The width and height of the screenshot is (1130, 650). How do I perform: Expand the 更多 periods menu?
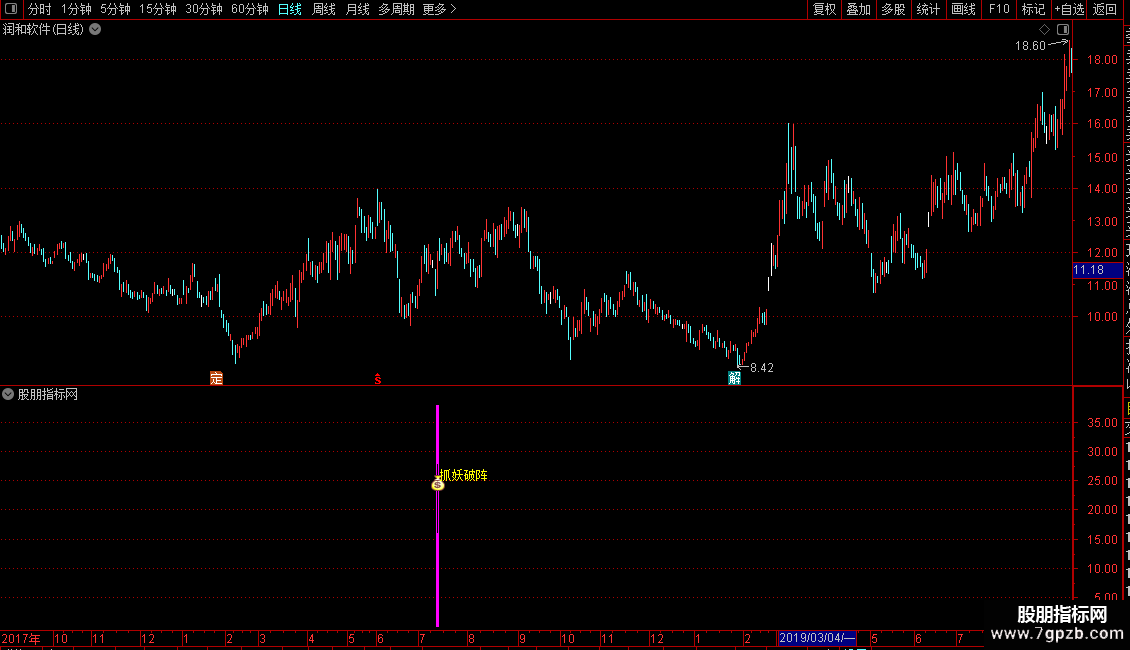click(x=440, y=9)
